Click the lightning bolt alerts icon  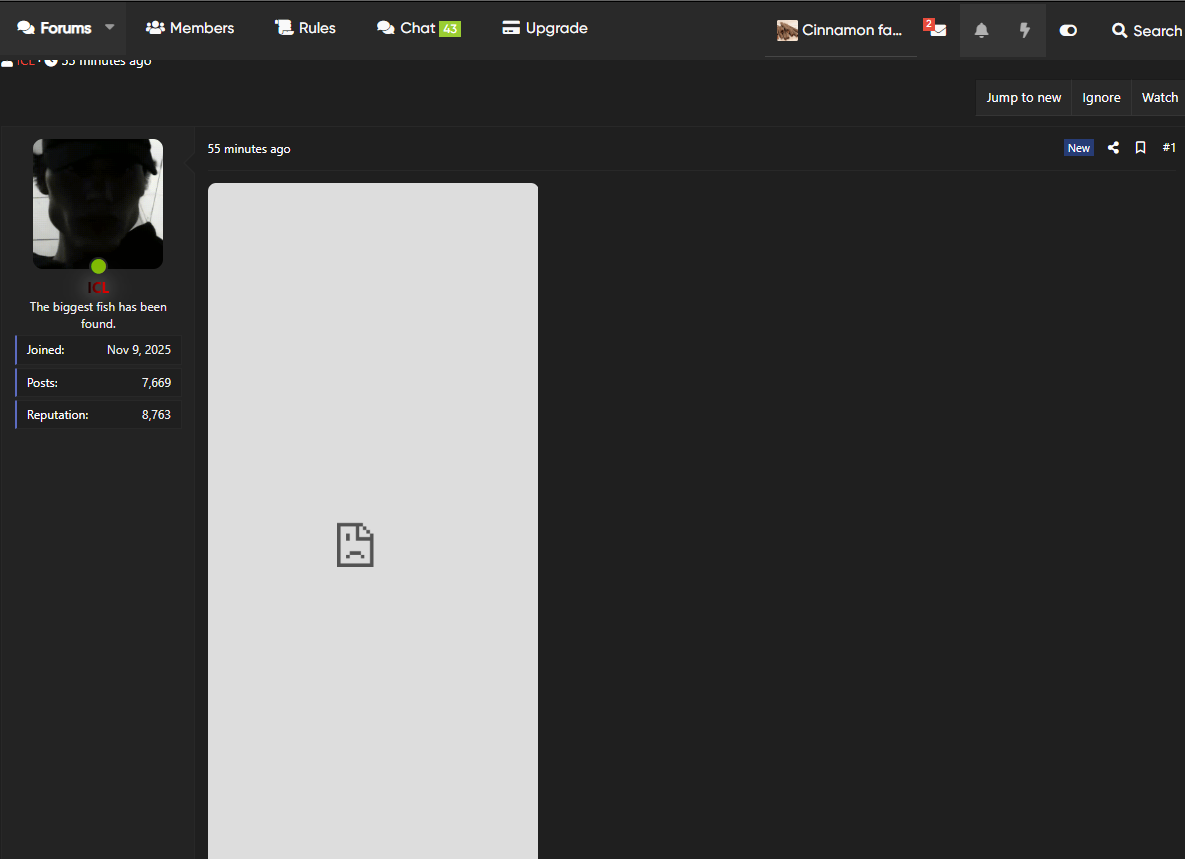[x=1024, y=30]
